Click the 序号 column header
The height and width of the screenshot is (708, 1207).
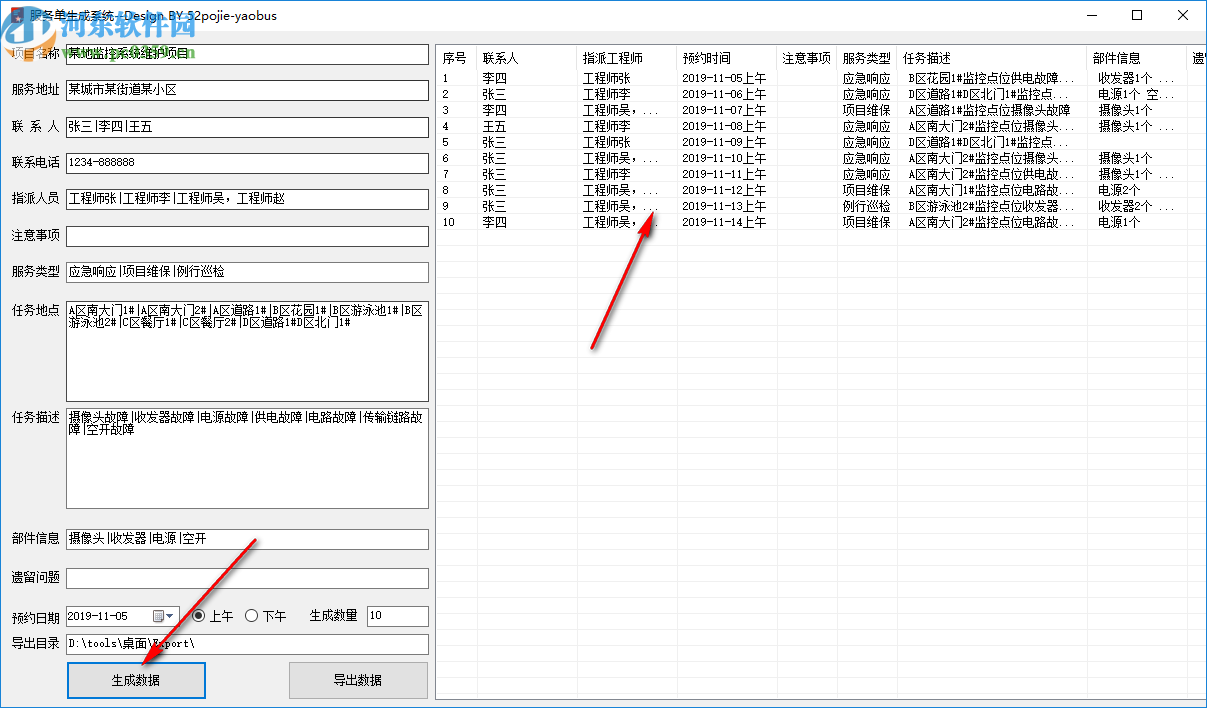[455, 58]
